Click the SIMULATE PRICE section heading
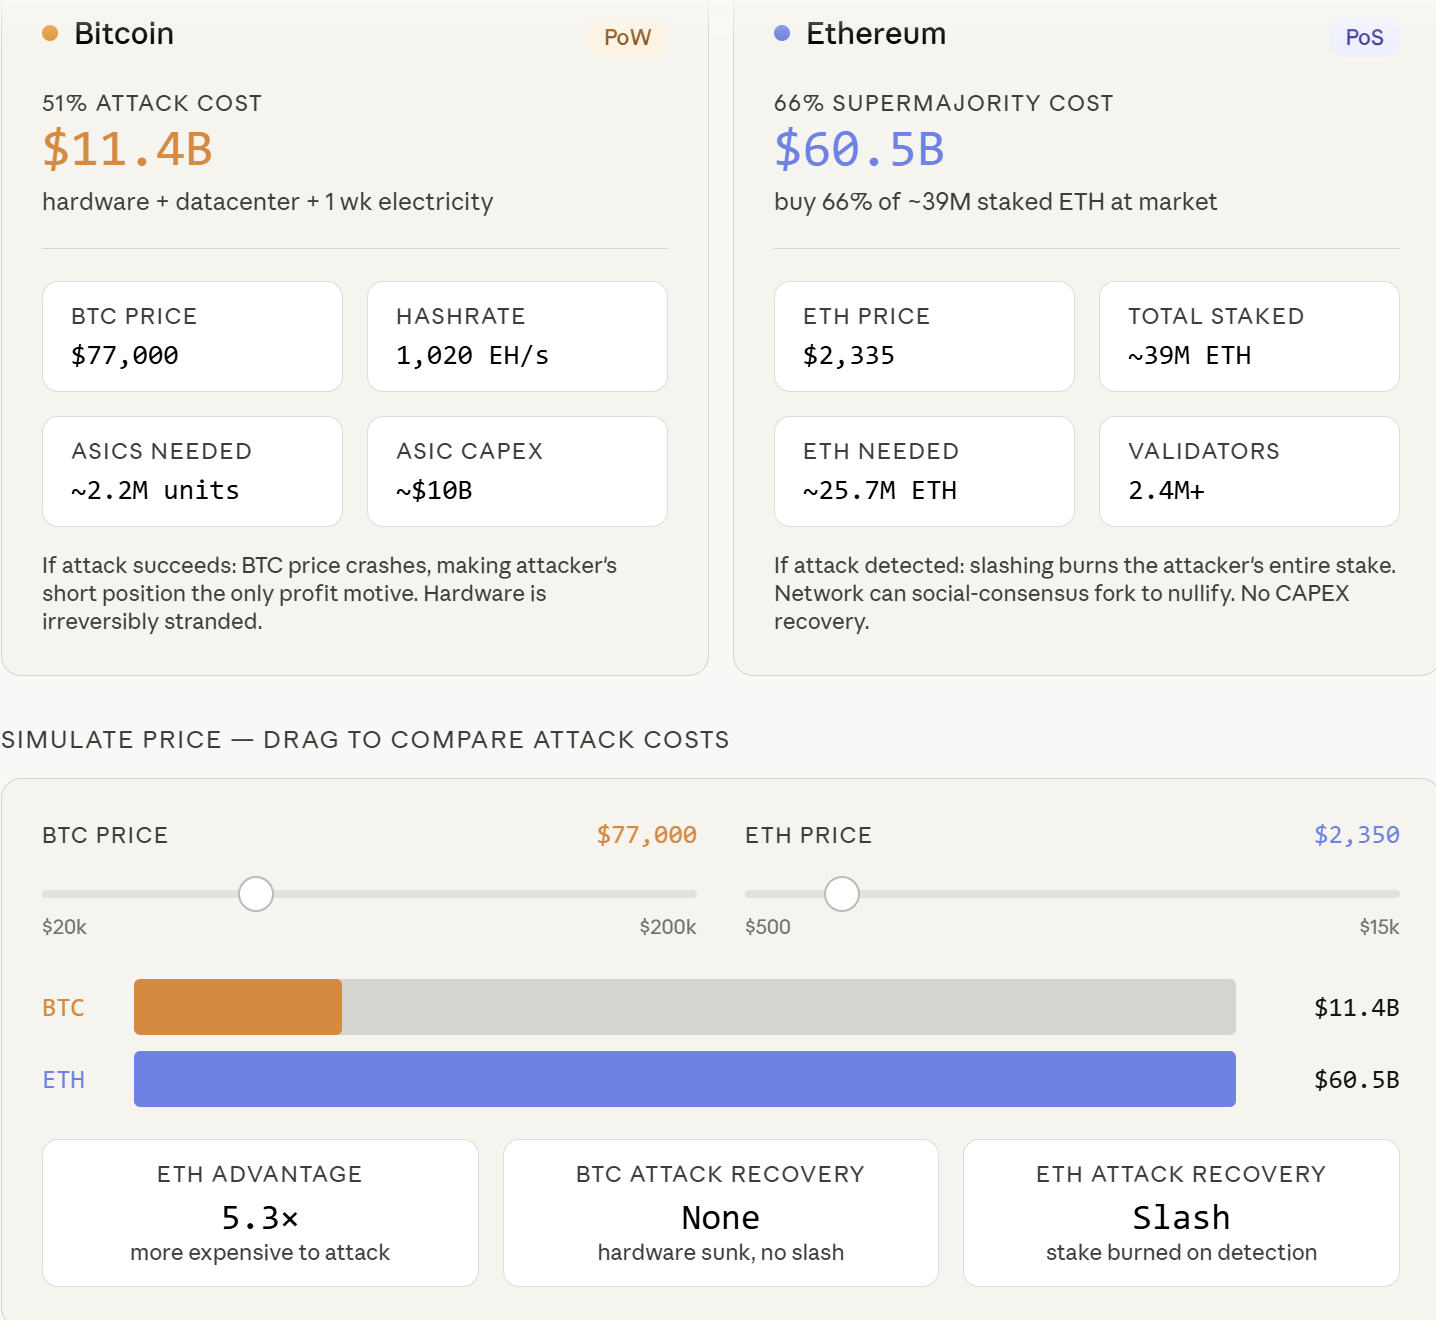Image resolution: width=1436 pixels, height=1320 pixels. coord(365,740)
